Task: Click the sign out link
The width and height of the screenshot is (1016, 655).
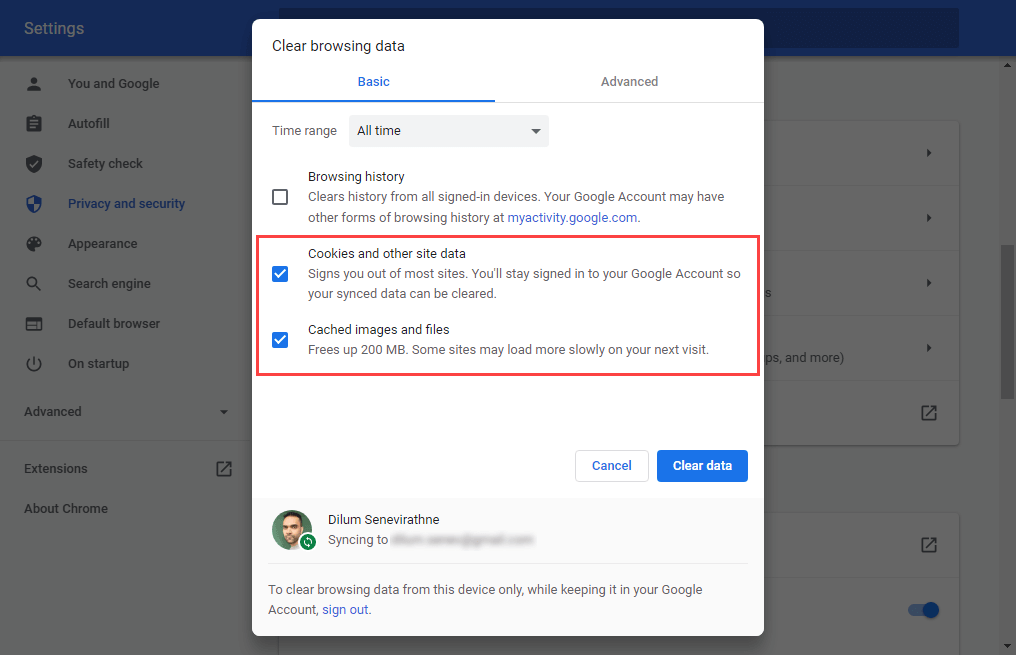Action: [x=345, y=610]
